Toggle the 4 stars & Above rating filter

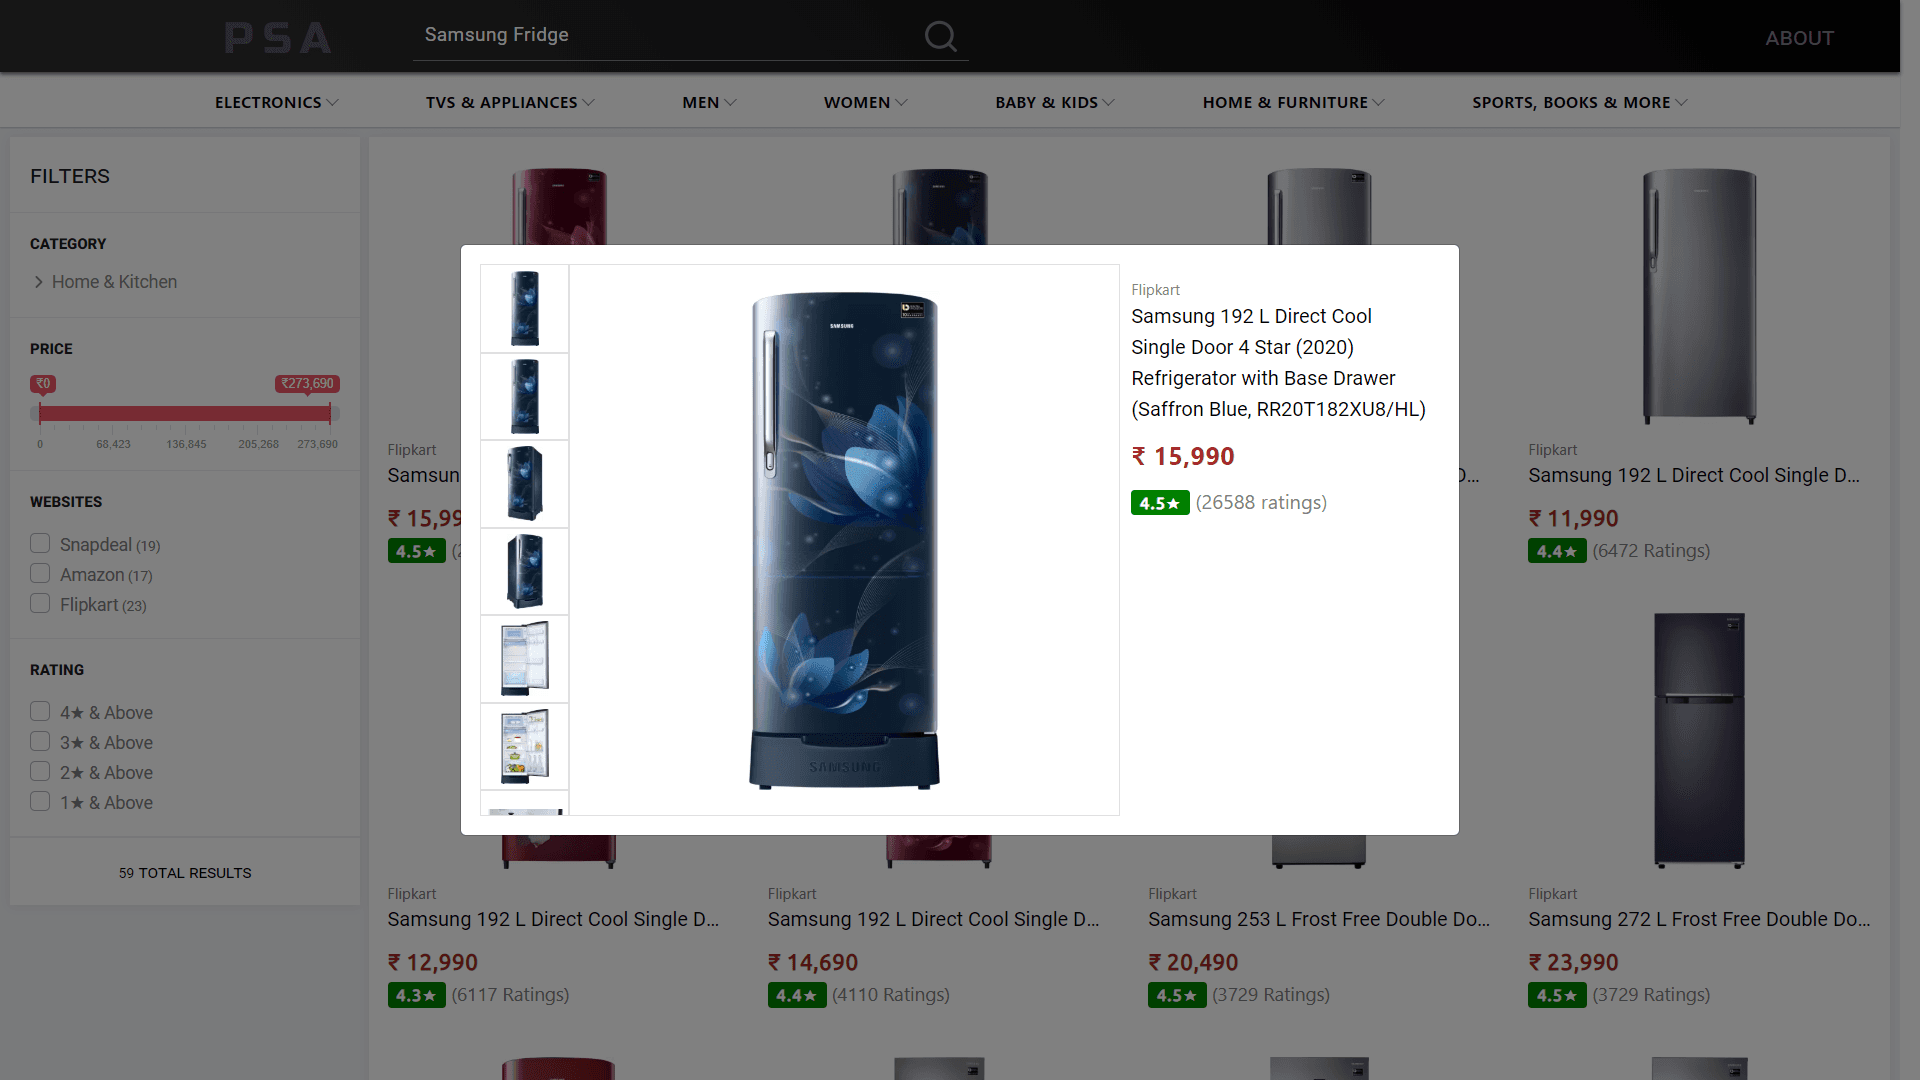(x=40, y=712)
